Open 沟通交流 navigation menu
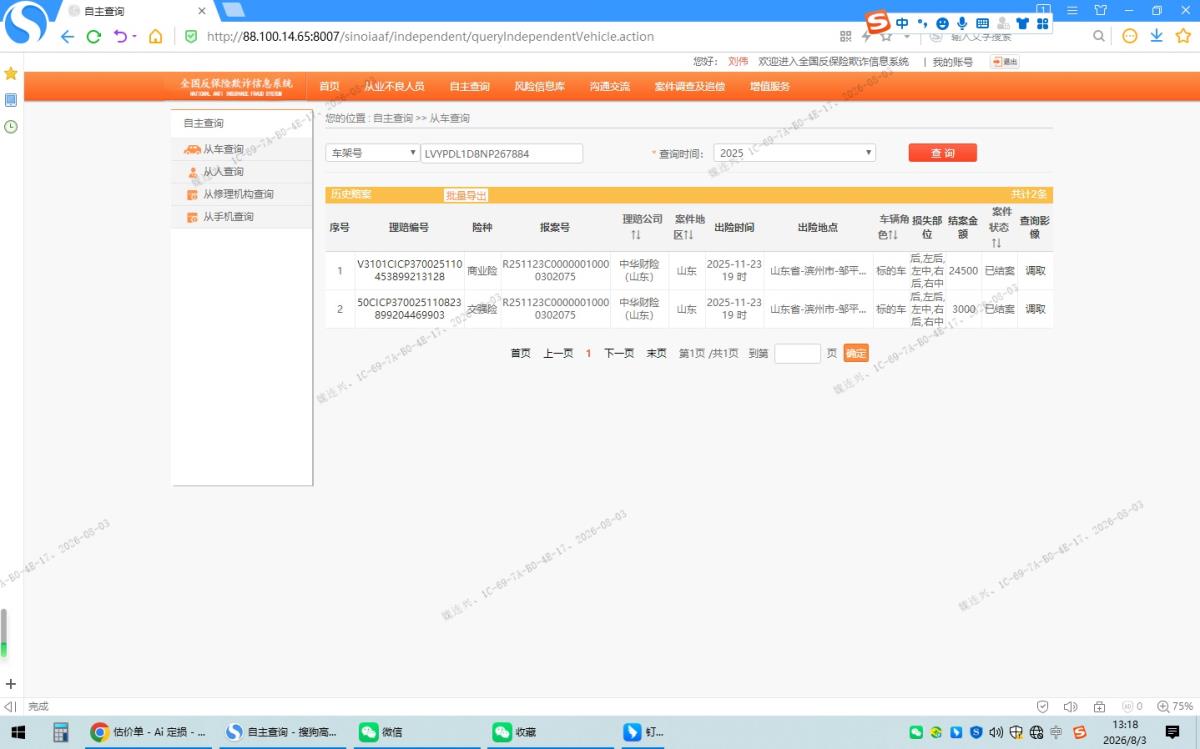The height and width of the screenshot is (749, 1200). point(610,86)
